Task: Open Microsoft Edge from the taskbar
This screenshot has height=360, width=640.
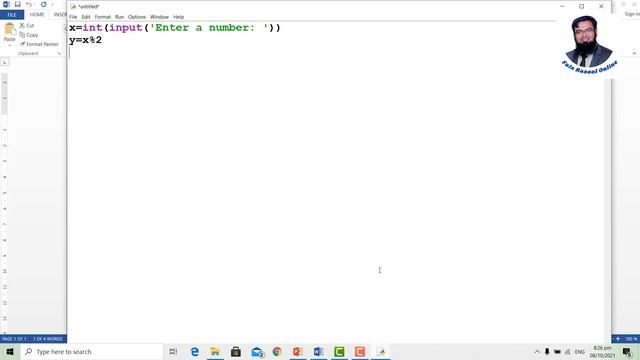Action: click(195, 352)
